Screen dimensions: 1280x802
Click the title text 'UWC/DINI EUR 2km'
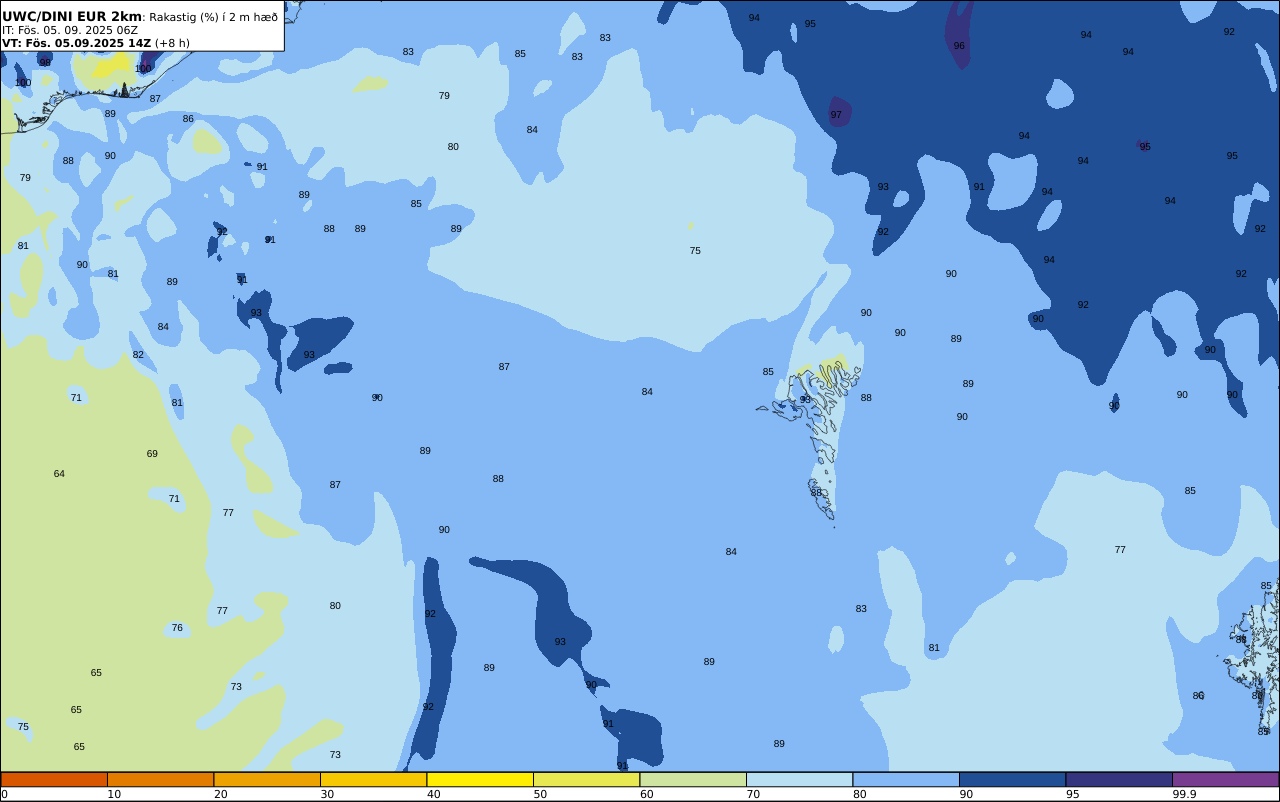(72, 17)
